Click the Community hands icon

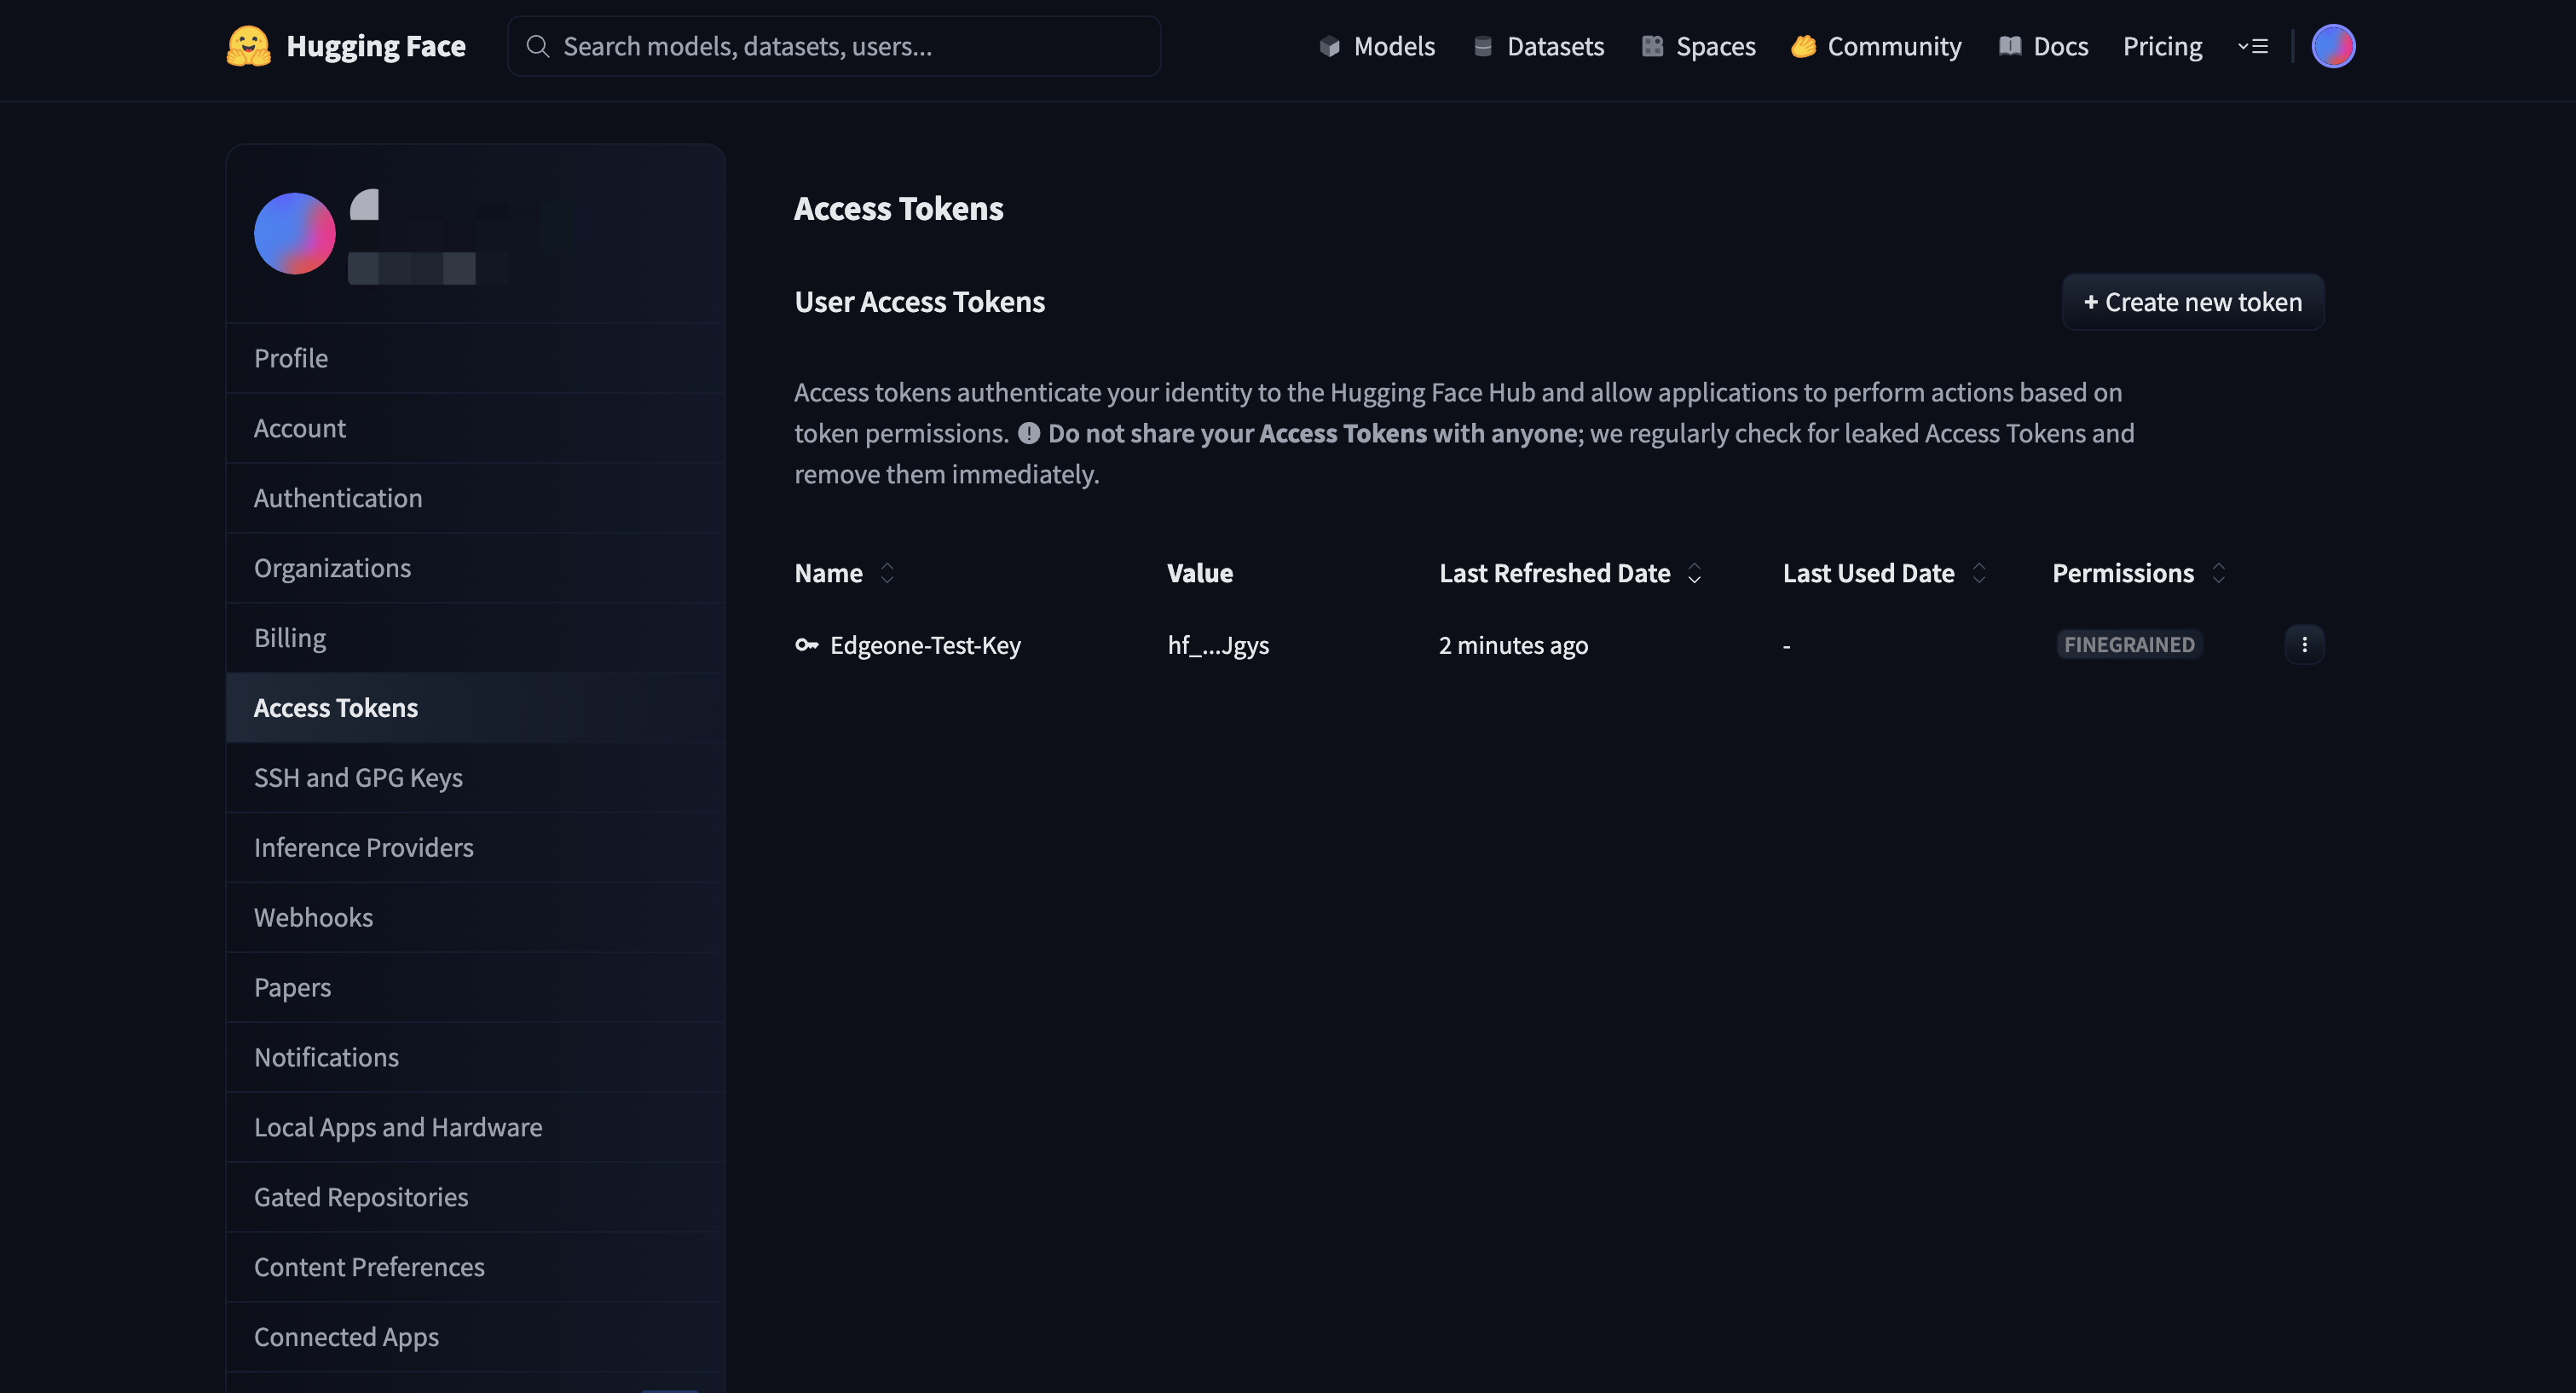[x=1803, y=46]
